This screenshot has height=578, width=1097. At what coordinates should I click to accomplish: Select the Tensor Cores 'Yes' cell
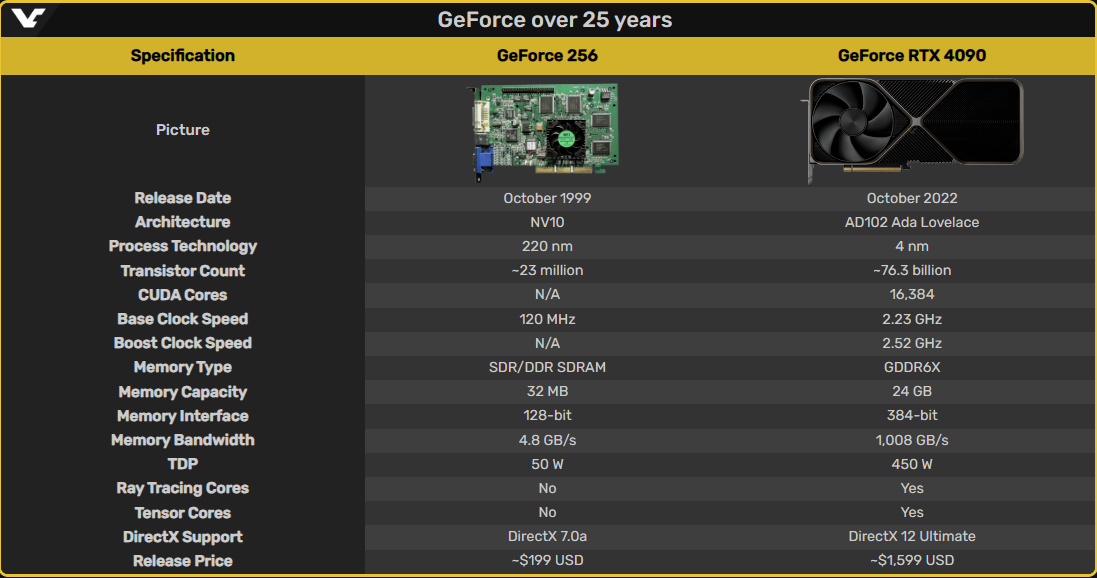pyautogui.click(x=912, y=512)
